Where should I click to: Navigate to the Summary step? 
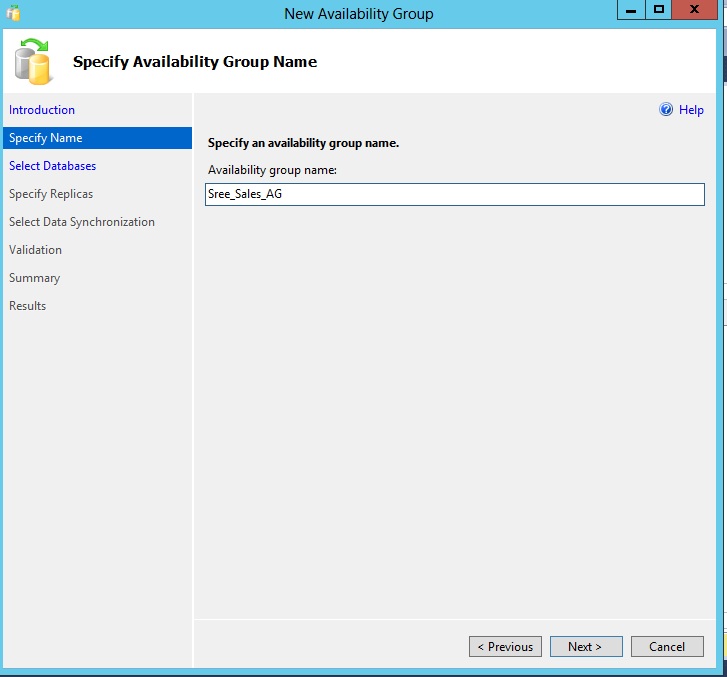35,278
